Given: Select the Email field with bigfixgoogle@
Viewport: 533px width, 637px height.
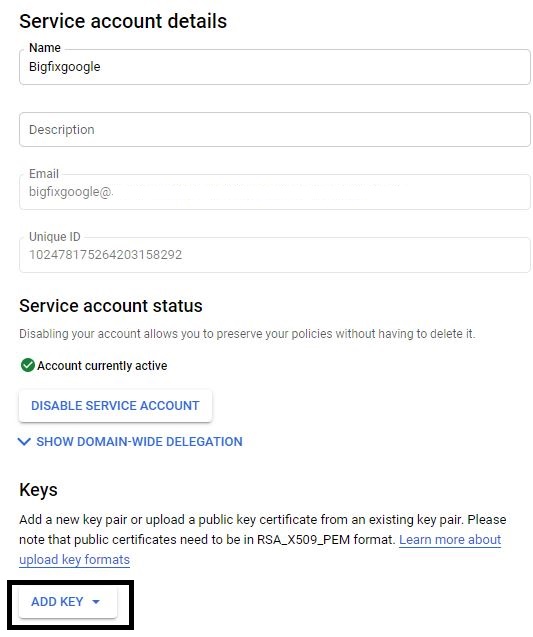Looking at the screenshot, I should click(275, 192).
